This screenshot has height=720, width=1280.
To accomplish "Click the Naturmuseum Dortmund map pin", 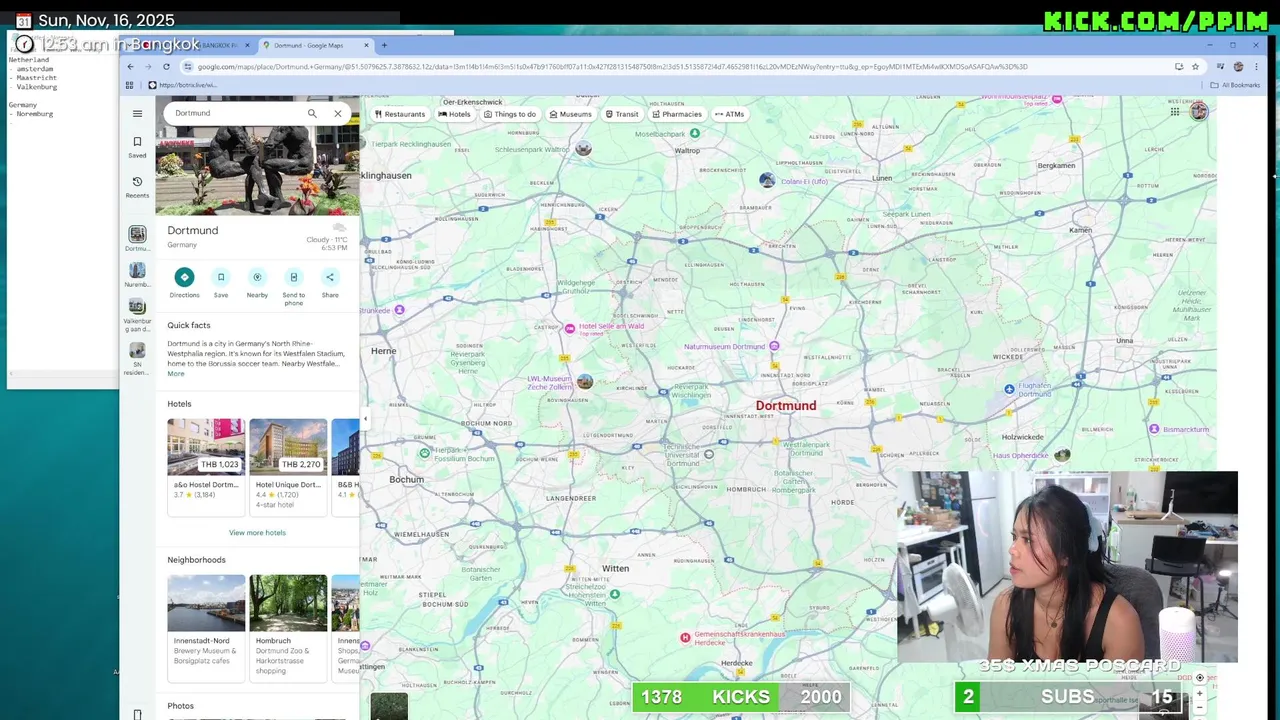I will [x=774, y=346].
